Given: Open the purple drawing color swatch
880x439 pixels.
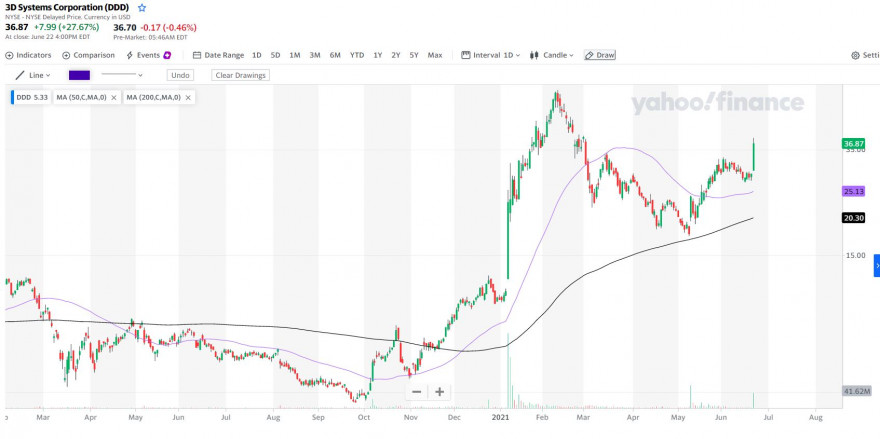Looking at the screenshot, I should coord(79,75).
